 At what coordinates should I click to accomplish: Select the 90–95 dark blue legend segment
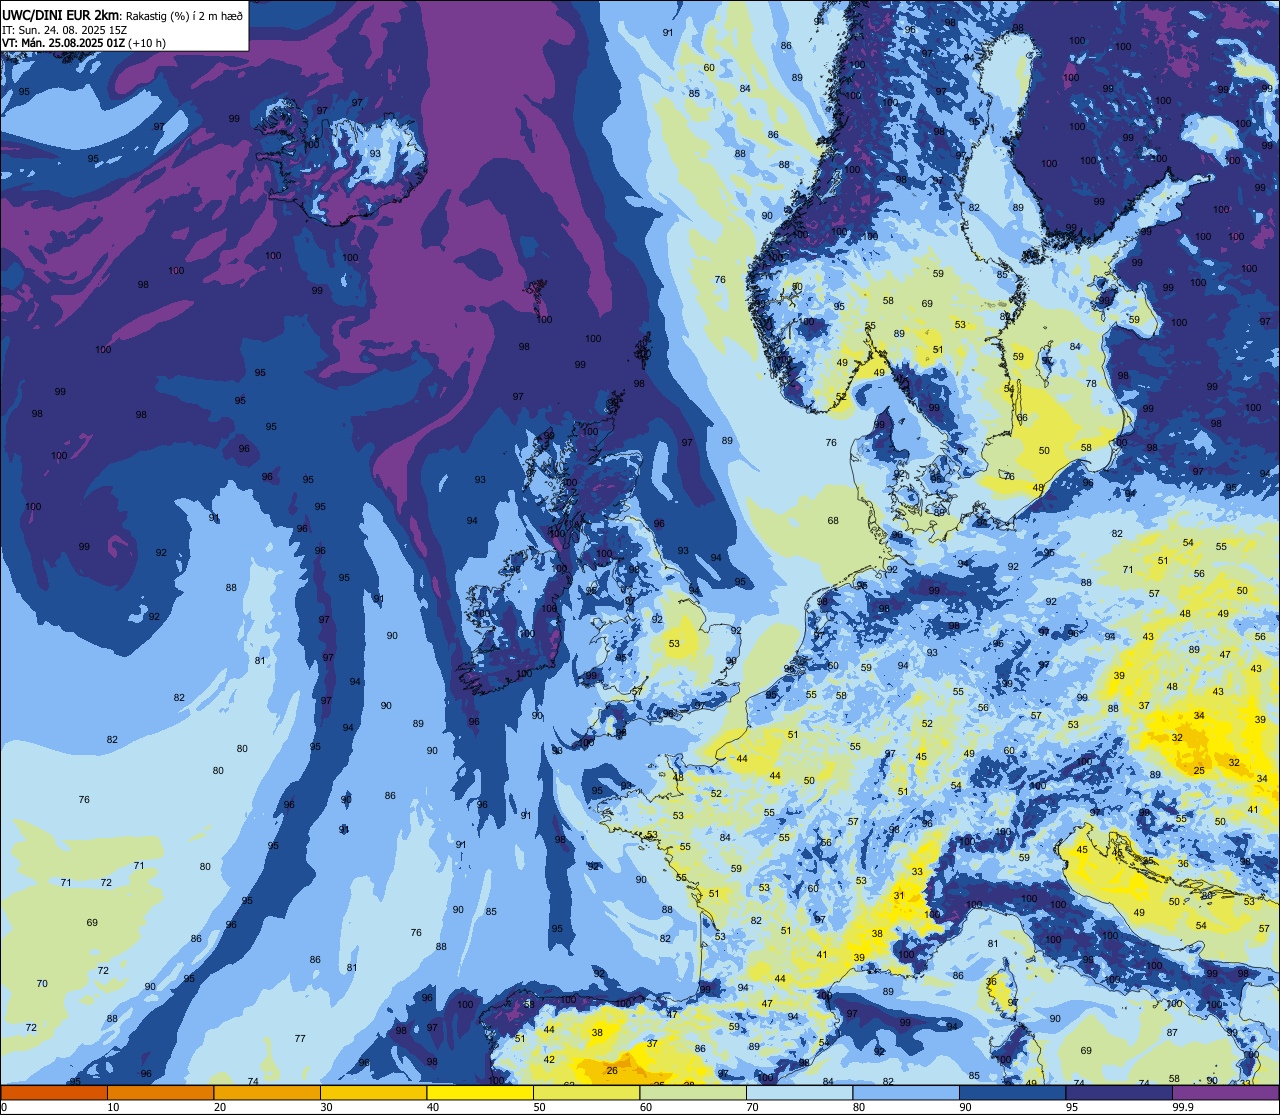click(x=1012, y=1092)
